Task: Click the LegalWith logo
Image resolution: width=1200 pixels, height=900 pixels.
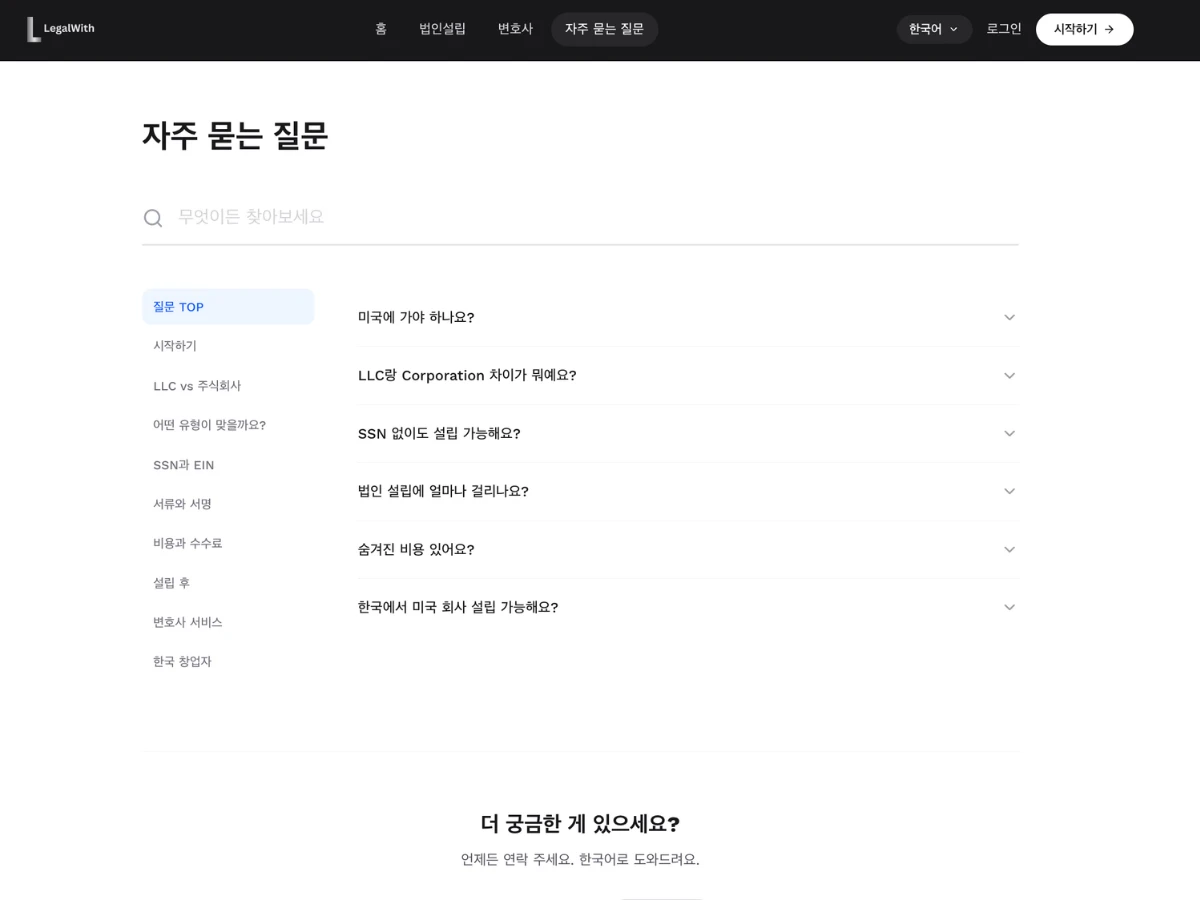Action: click(x=61, y=29)
